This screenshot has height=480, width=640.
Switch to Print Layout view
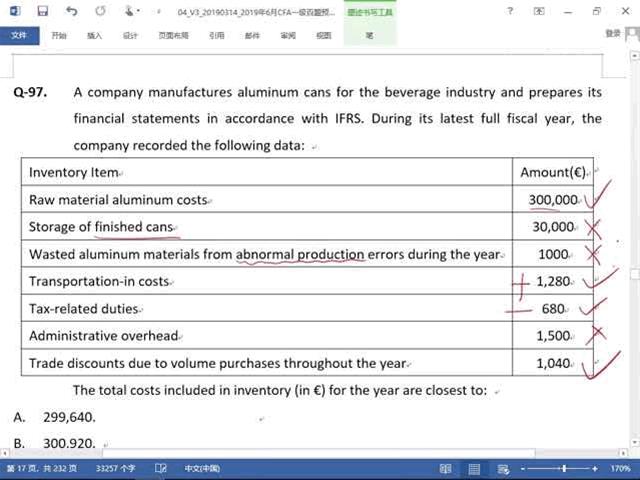pyautogui.click(x=474, y=469)
